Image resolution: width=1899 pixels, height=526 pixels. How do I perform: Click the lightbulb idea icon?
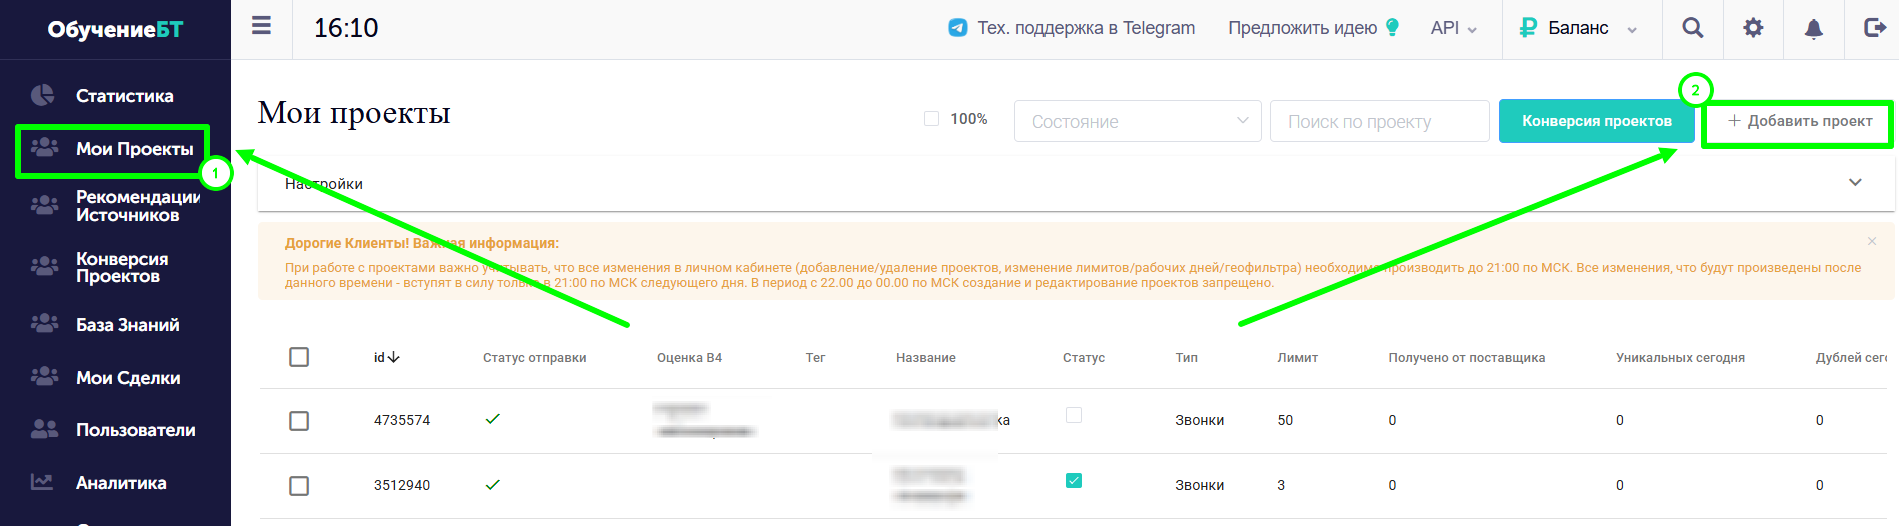point(1392,28)
